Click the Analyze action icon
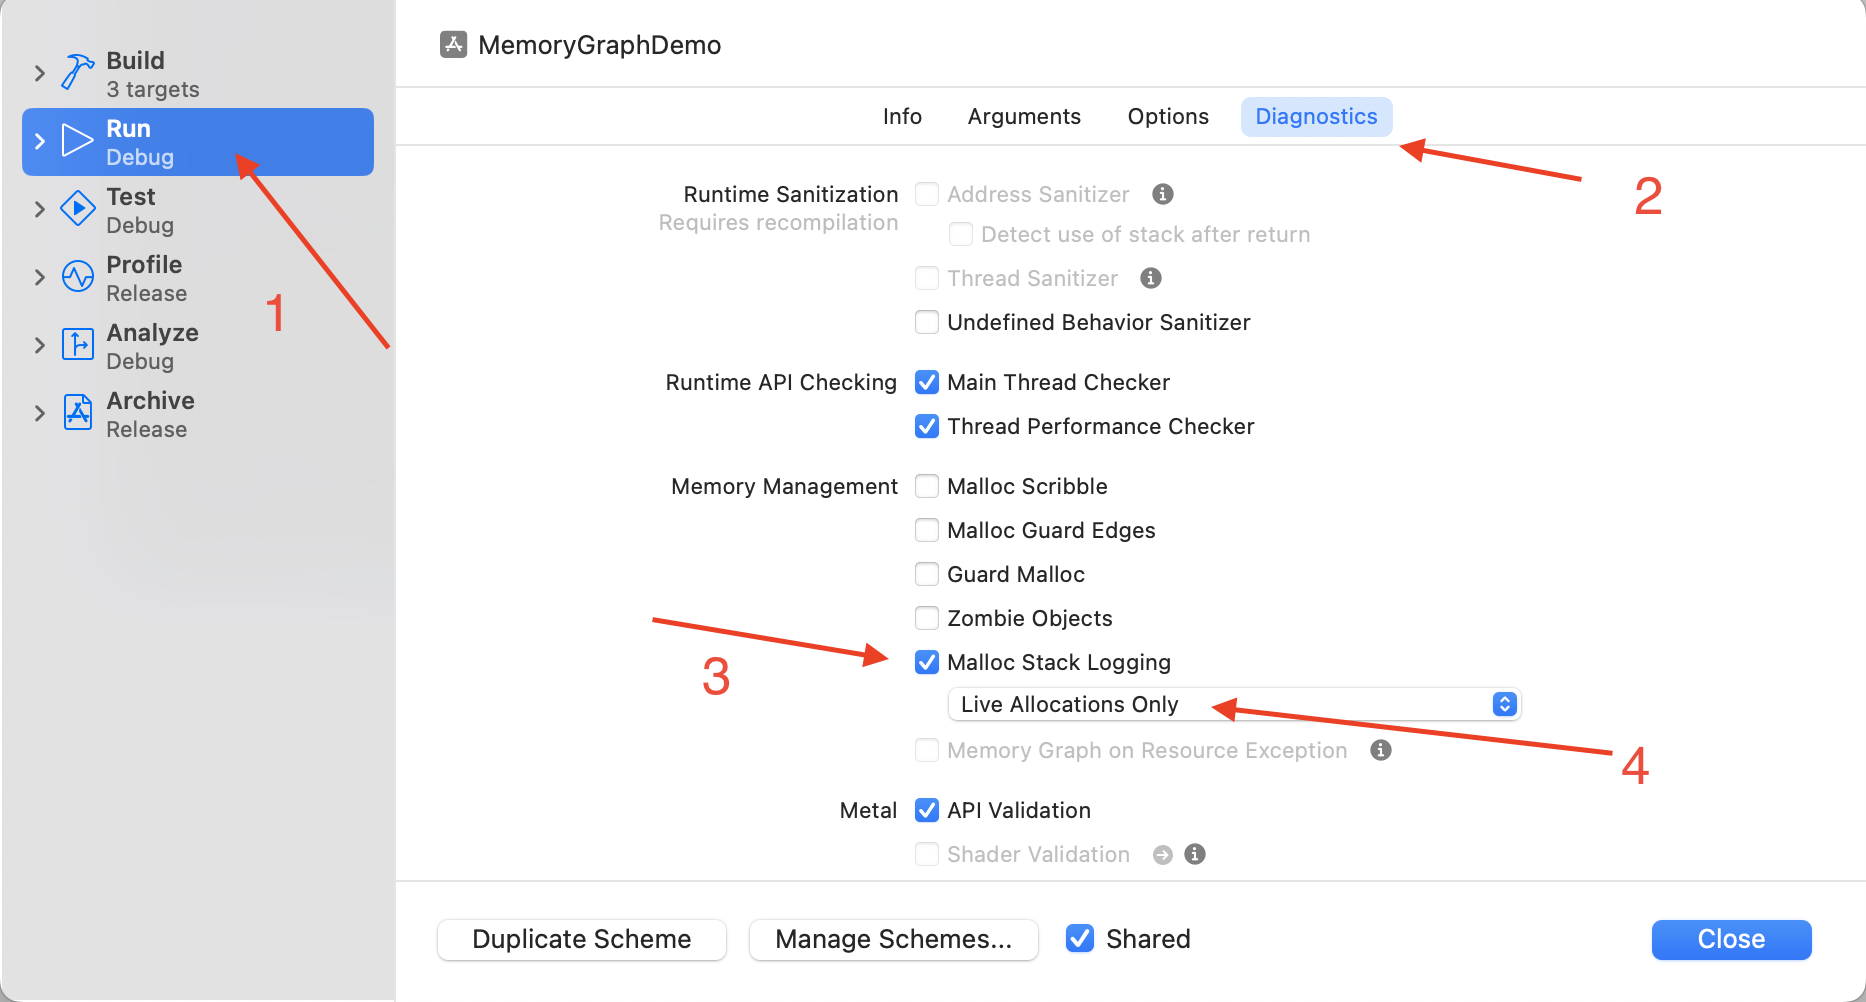 pyautogui.click(x=77, y=345)
